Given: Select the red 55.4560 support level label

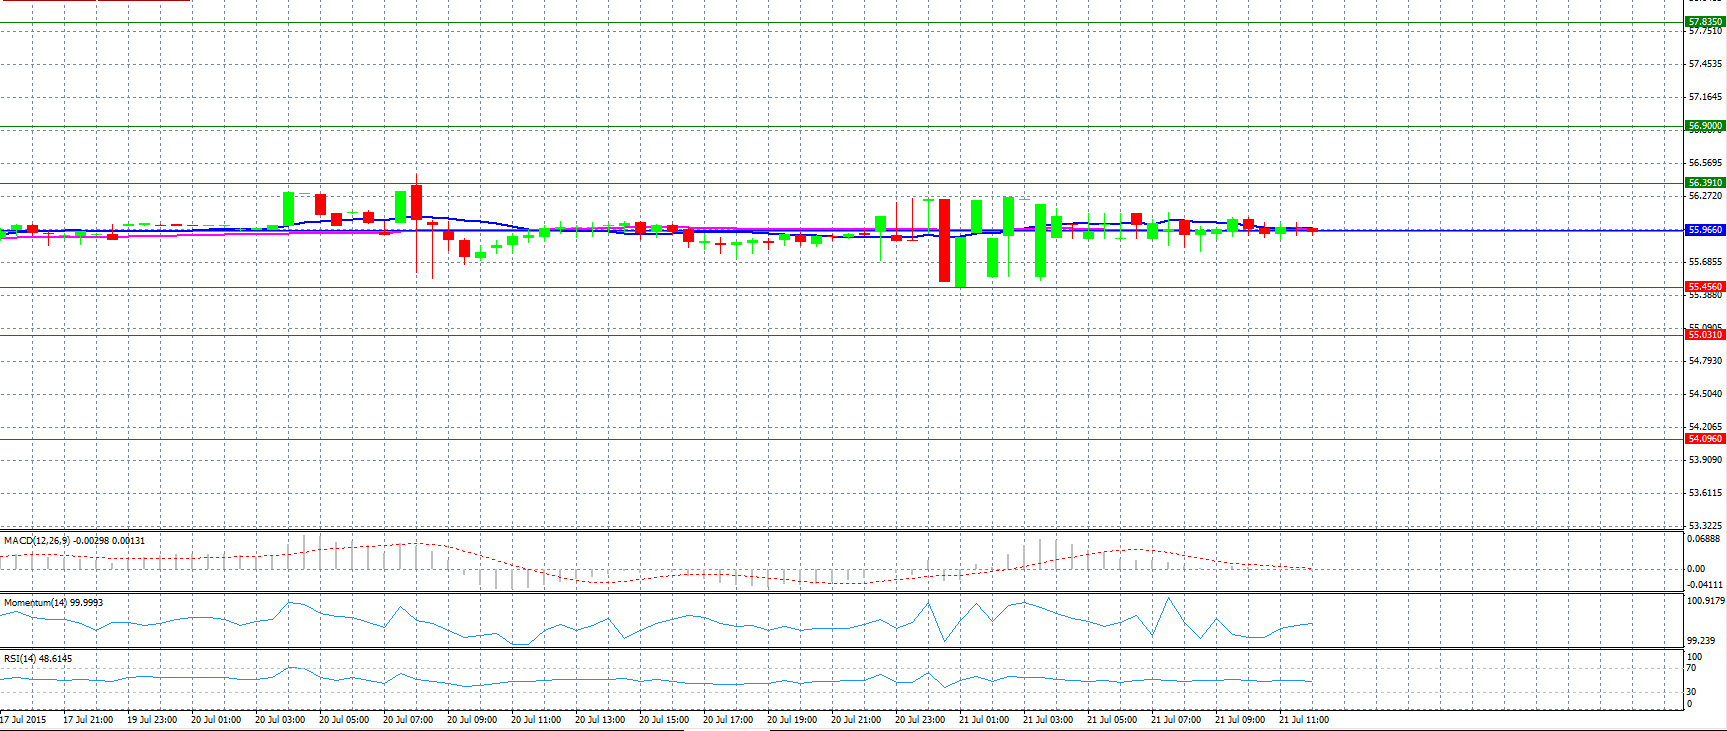Looking at the screenshot, I should tap(1705, 286).
